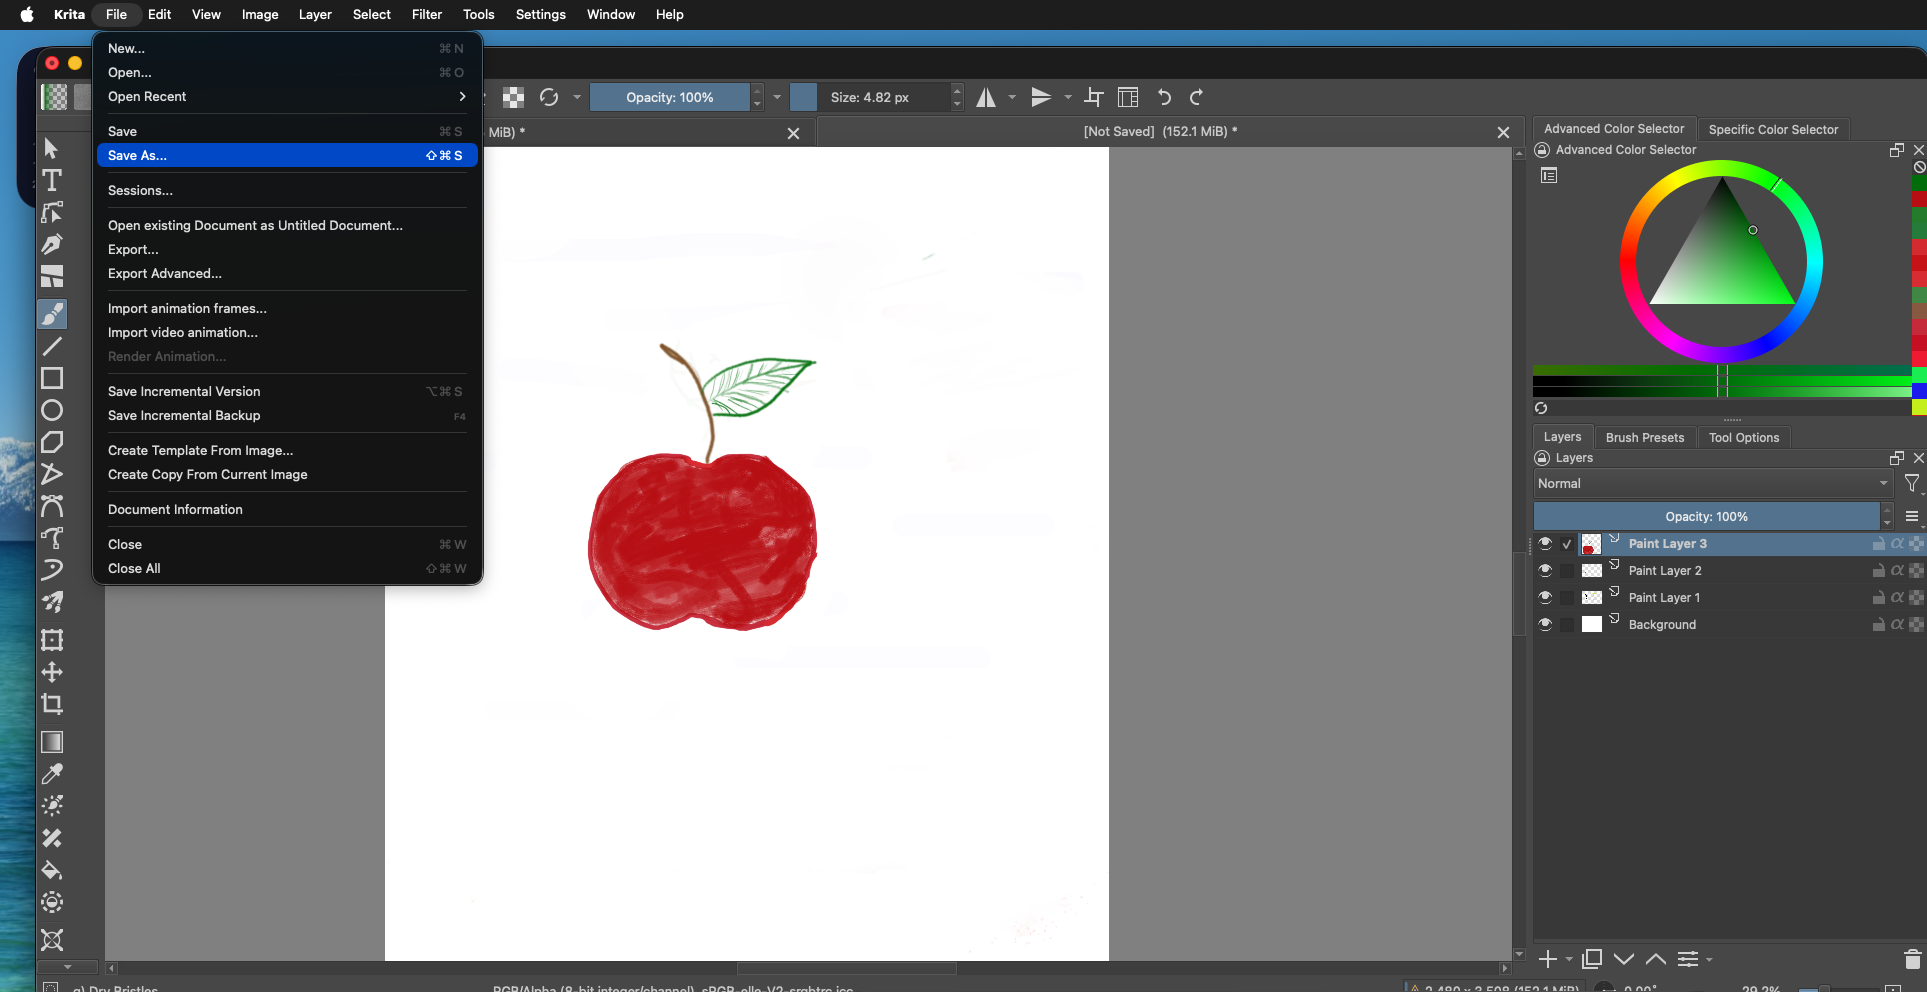1927x992 pixels.
Task: Move layer down with arrow icon
Action: pos(1624,959)
